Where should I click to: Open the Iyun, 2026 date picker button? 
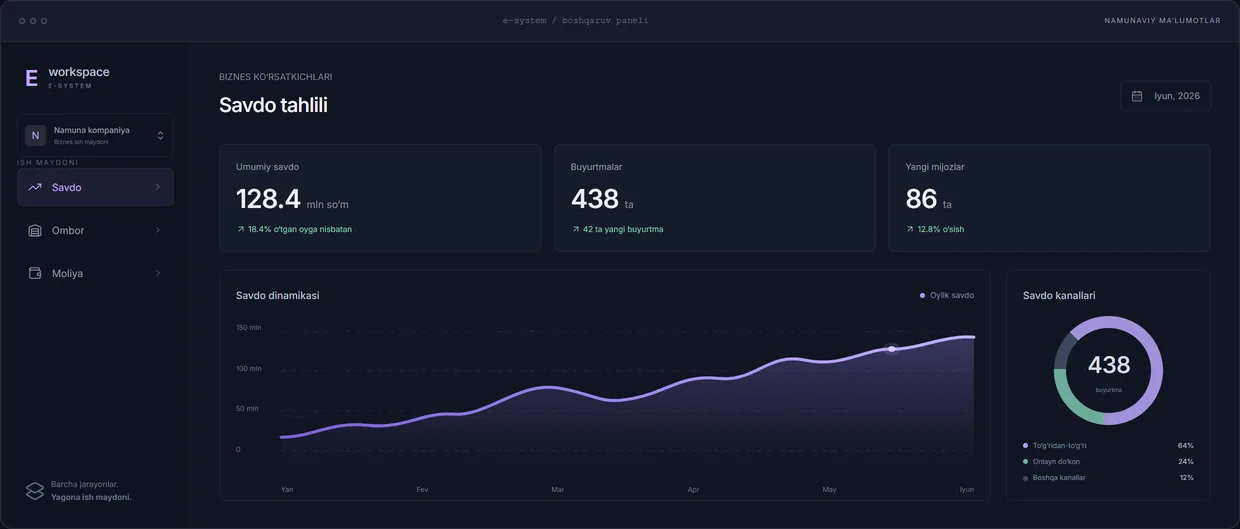point(1165,96)
